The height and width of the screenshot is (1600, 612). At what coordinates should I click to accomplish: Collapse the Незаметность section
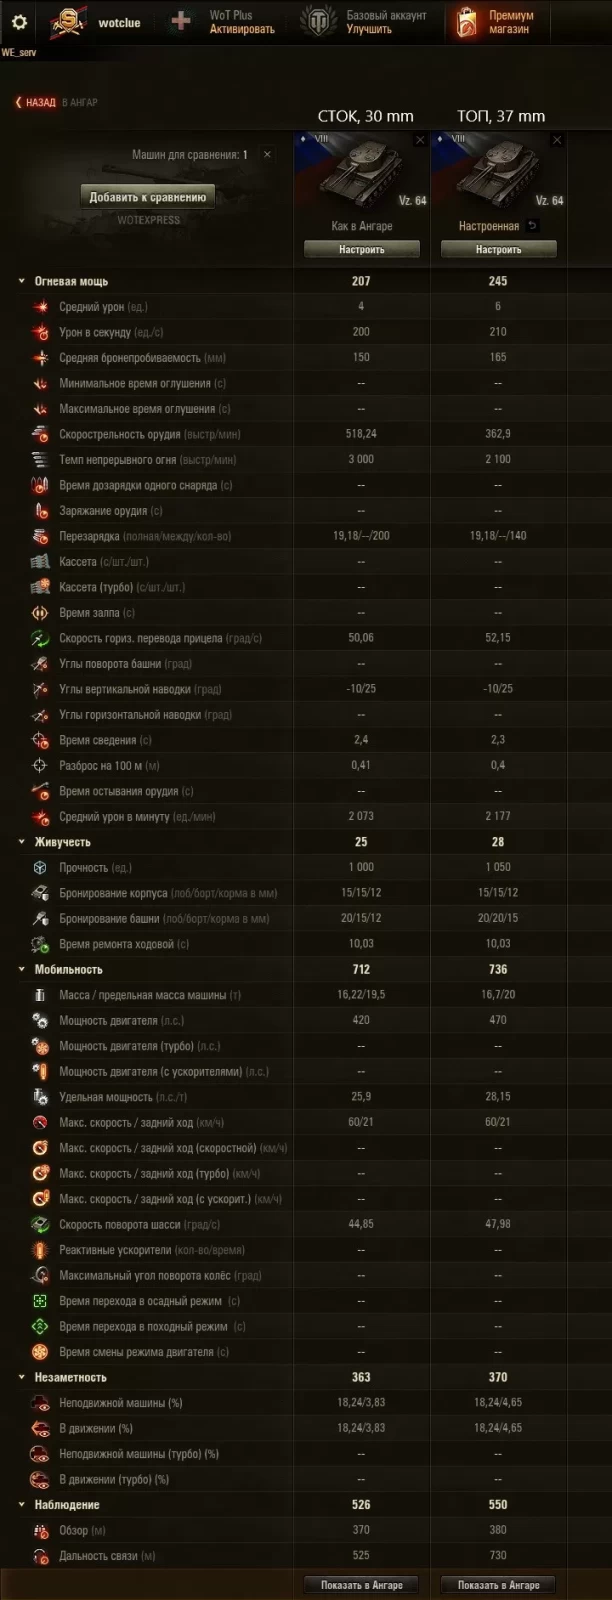point(21,1378)
